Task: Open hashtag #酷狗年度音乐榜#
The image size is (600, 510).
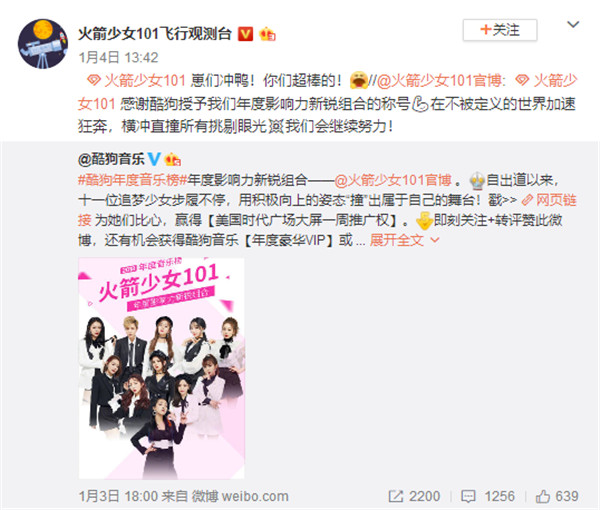Action: 132,180
